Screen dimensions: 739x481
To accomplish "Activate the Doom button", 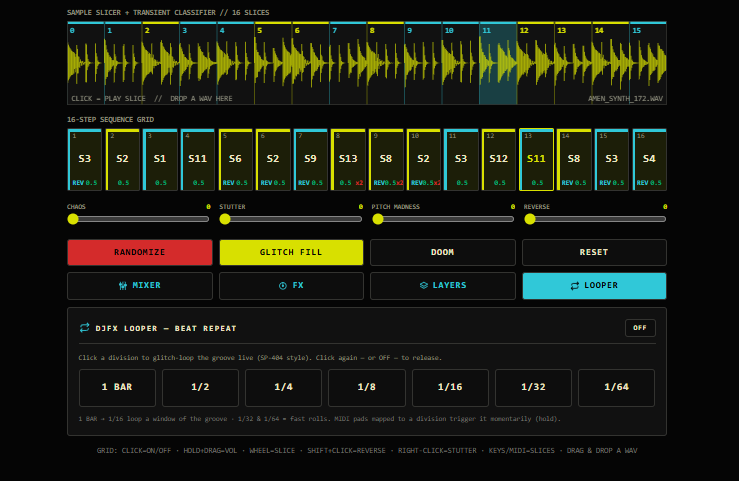I will point(443,252).
